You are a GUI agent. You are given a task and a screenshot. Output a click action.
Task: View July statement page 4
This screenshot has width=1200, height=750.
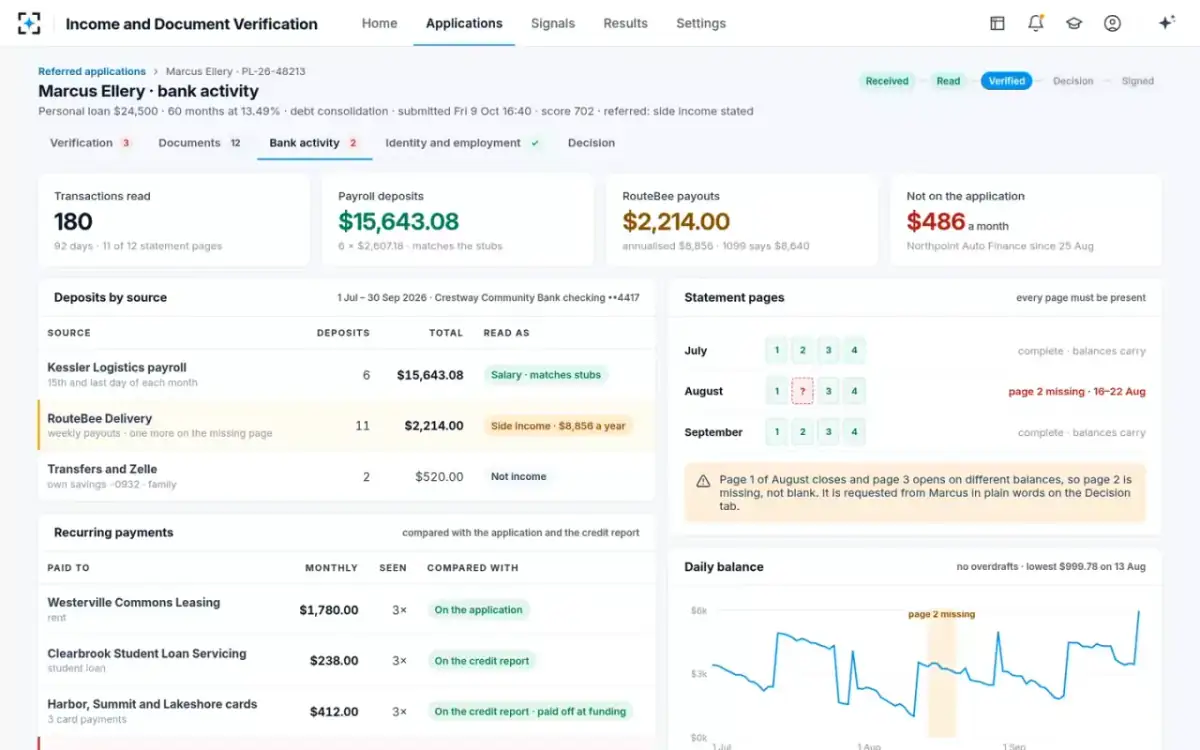point(854,351)
